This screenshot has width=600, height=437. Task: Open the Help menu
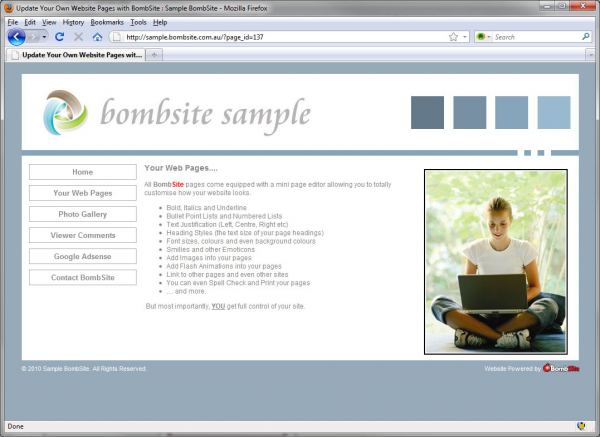coord(160,22)
